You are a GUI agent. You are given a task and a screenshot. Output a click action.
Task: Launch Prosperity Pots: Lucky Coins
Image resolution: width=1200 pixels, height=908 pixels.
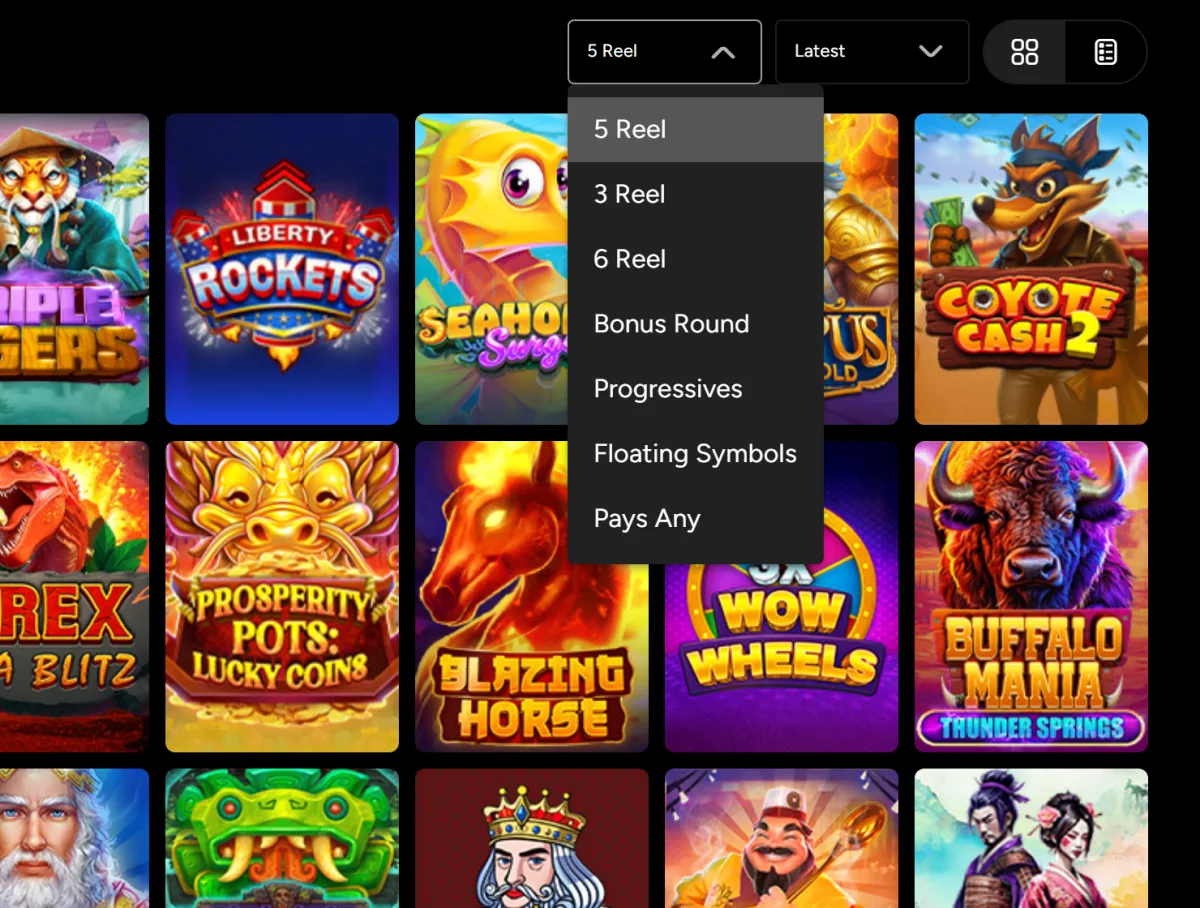tap(282, 596)
